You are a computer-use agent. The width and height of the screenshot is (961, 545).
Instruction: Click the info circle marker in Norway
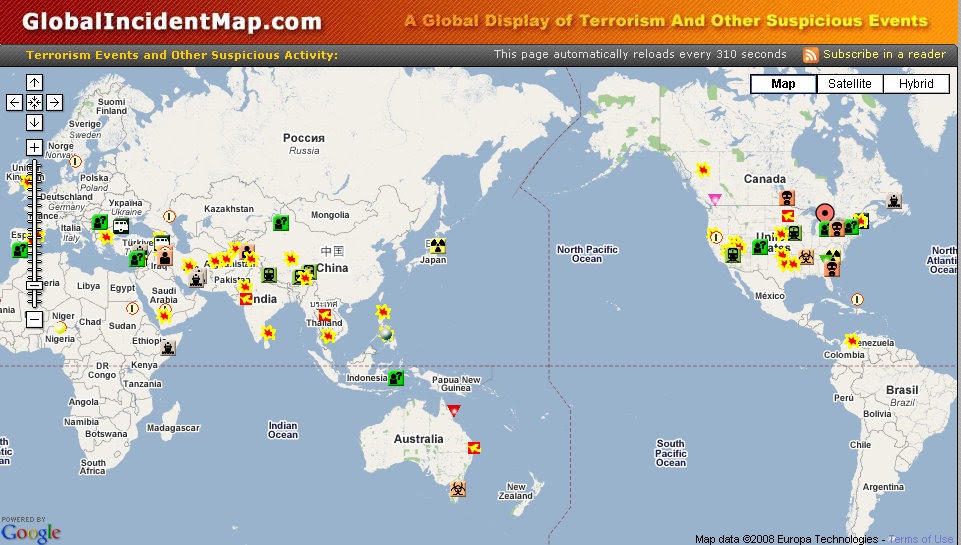pyautogui.click(x=75, y=162)
